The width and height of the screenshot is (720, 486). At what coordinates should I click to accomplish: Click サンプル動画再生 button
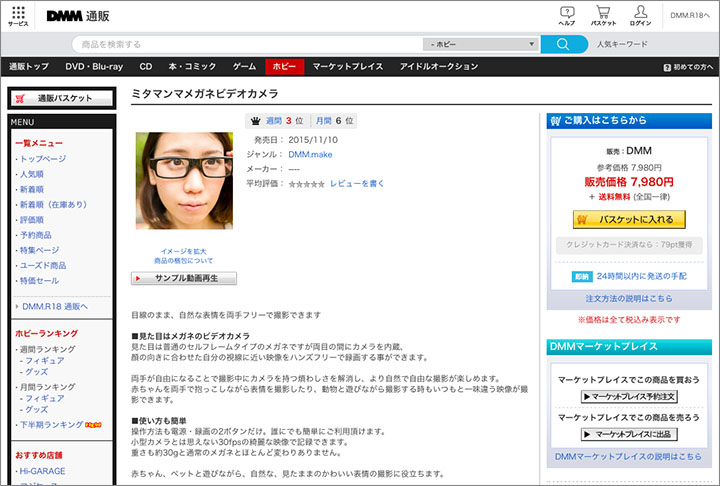pos(184,278)
